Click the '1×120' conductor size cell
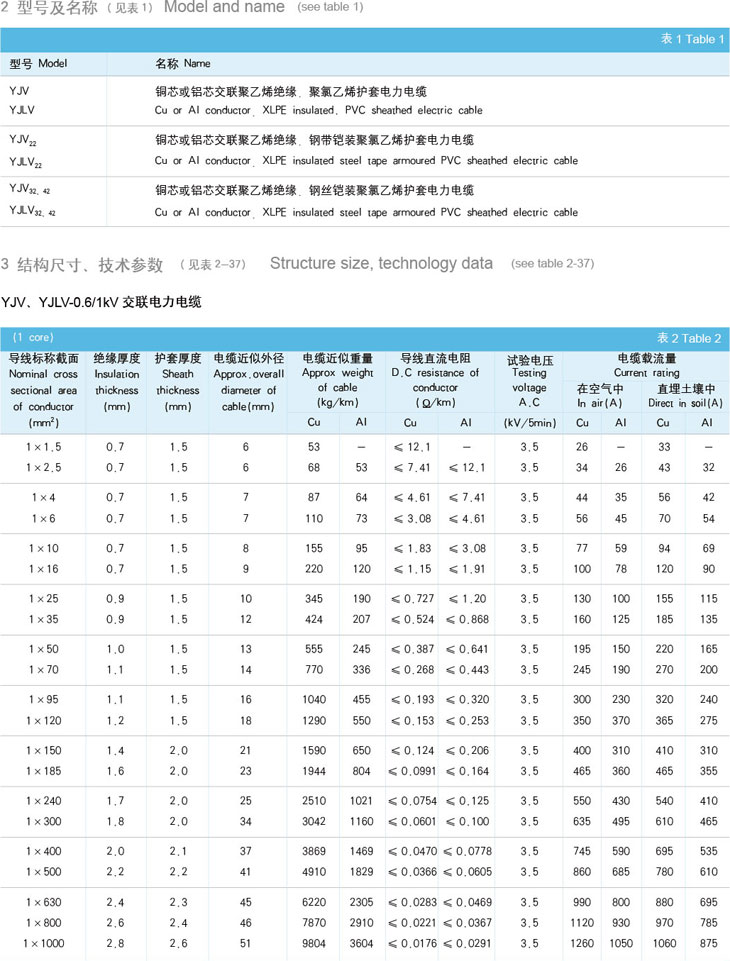This screenshot has width=730, height=961. click(x=44, y=721)
